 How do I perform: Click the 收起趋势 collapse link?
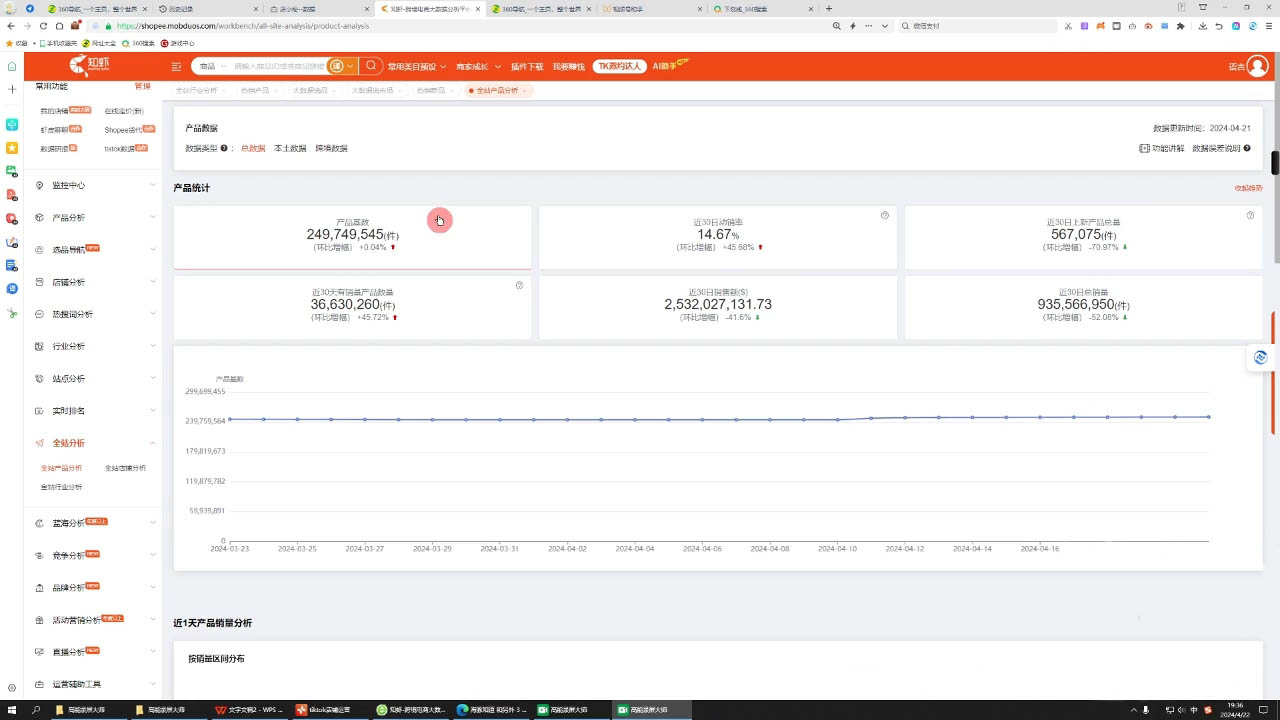pyautogui.click(x=1247, y=187)
